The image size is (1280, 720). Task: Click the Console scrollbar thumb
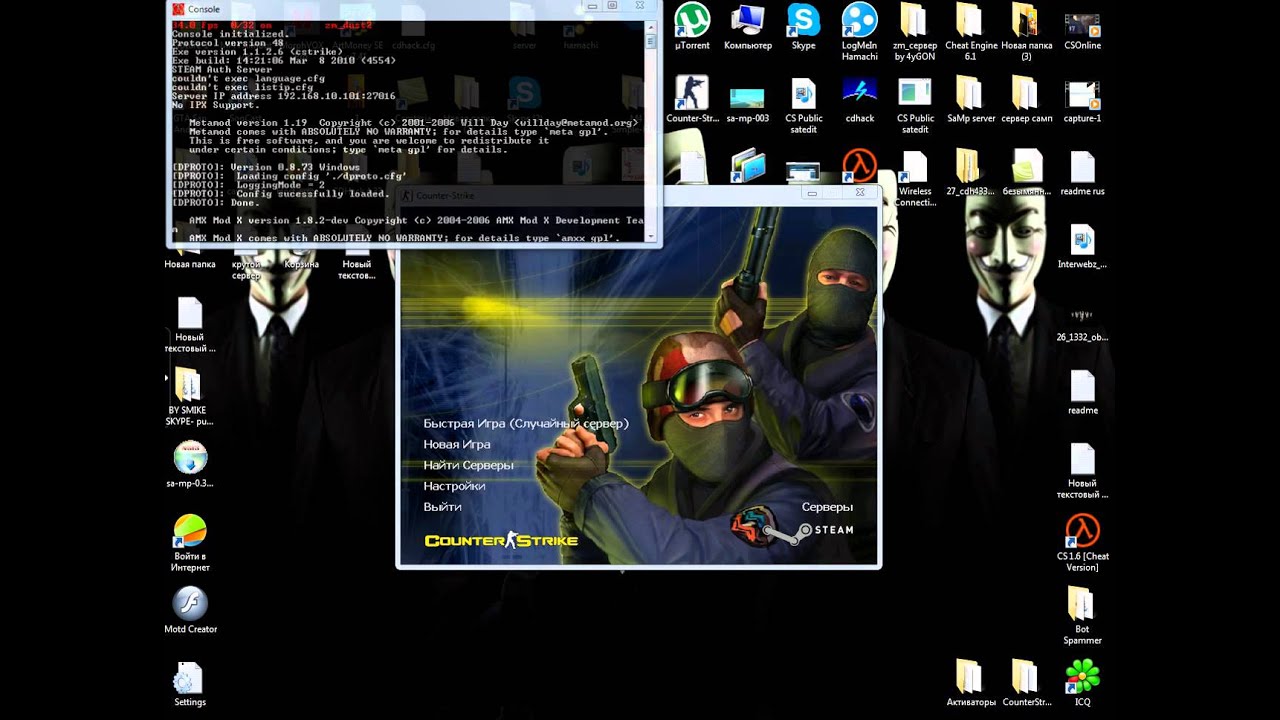(x=652, y=42)
